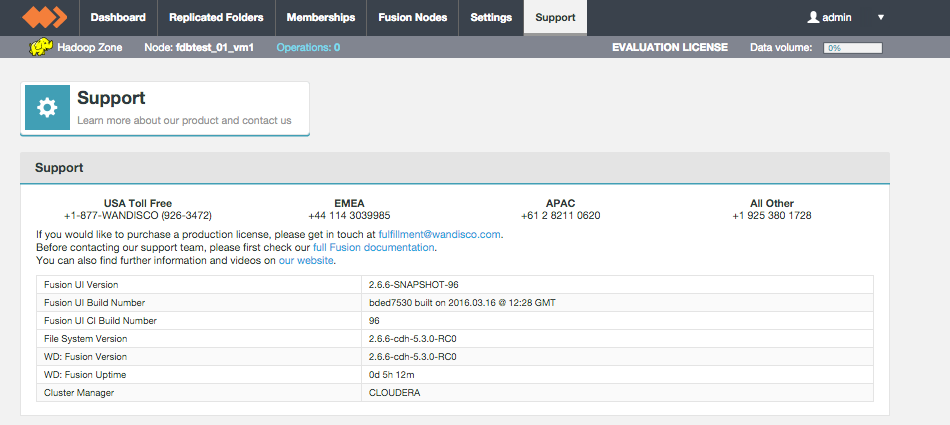Image resolution: width=950 pixels, height=425 pixels.
Task: Click the APAC number +61 2 8211 0620
Action: pos(560,216)
